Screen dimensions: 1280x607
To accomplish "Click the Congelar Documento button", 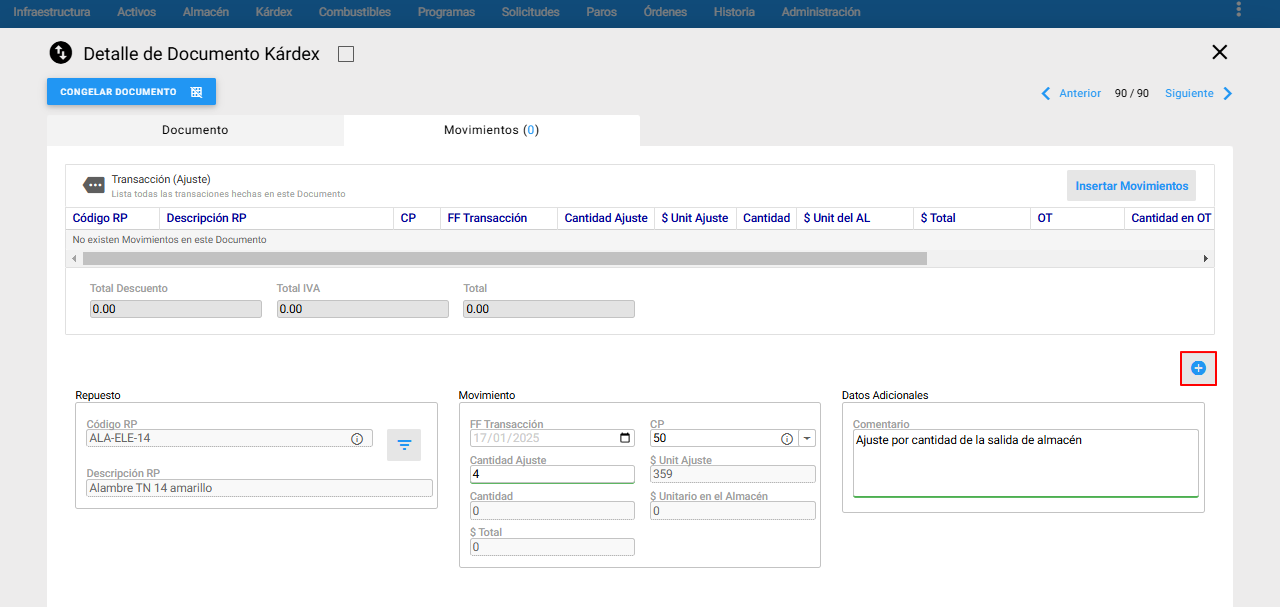I will (x=131, y=92).
